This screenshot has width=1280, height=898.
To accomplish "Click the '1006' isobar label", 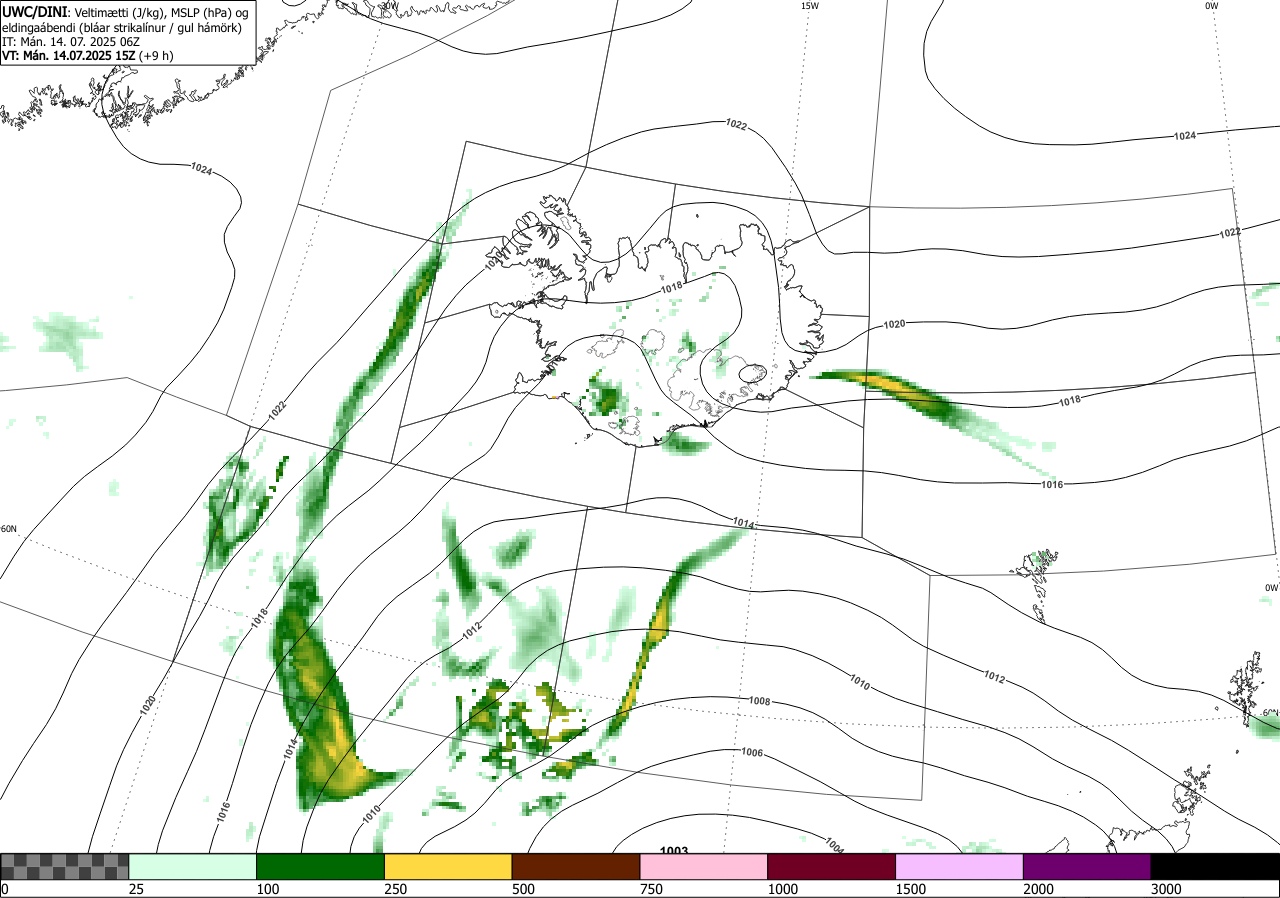I will click(752, 752).
